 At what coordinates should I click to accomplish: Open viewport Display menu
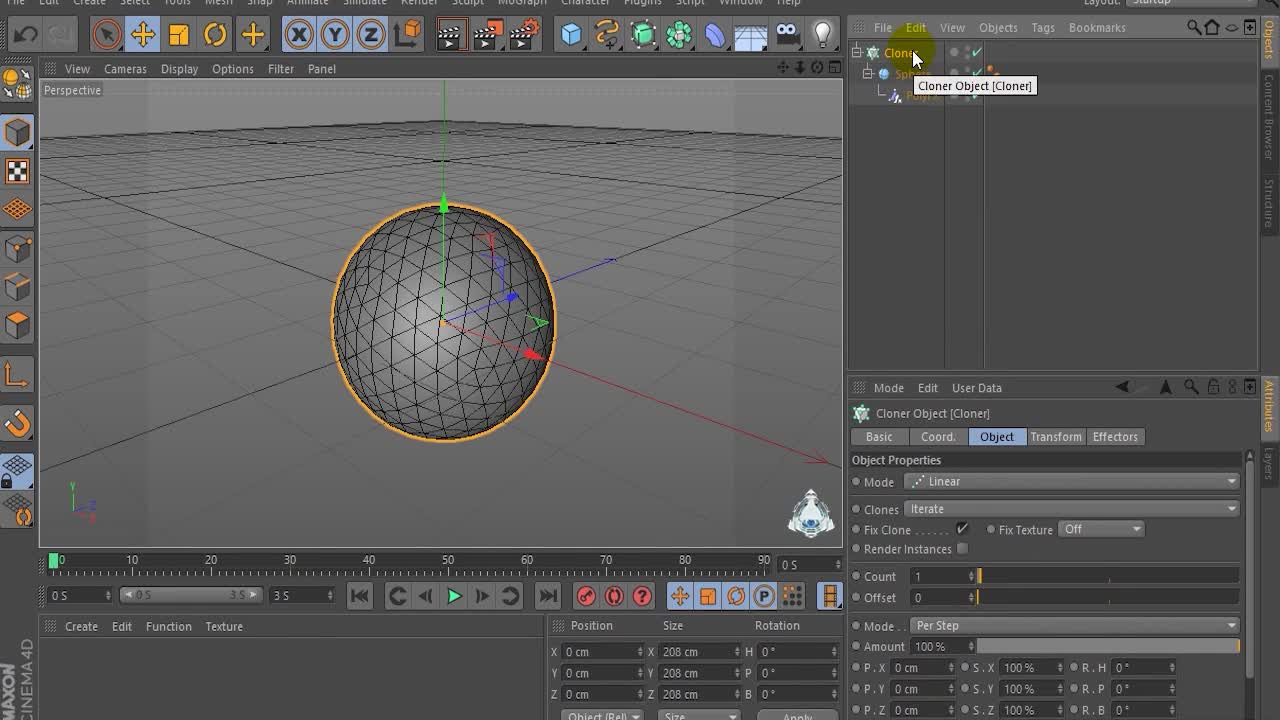coord(179,69)
